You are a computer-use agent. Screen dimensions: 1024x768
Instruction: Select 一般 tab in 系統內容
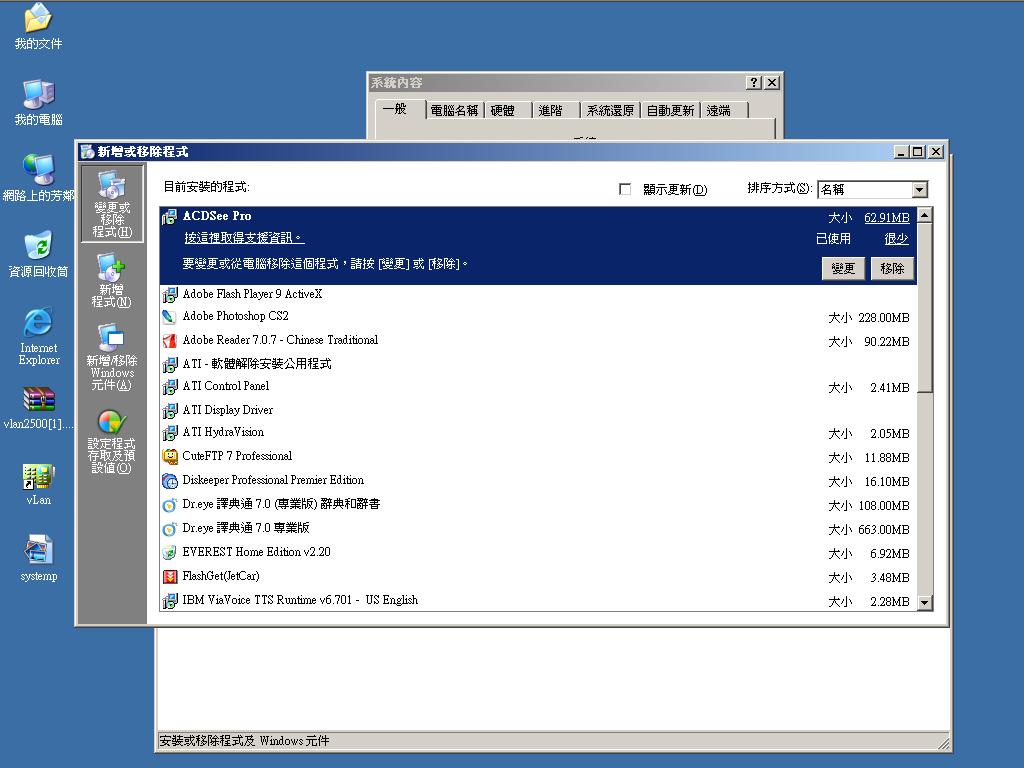(x=395, y=108)
